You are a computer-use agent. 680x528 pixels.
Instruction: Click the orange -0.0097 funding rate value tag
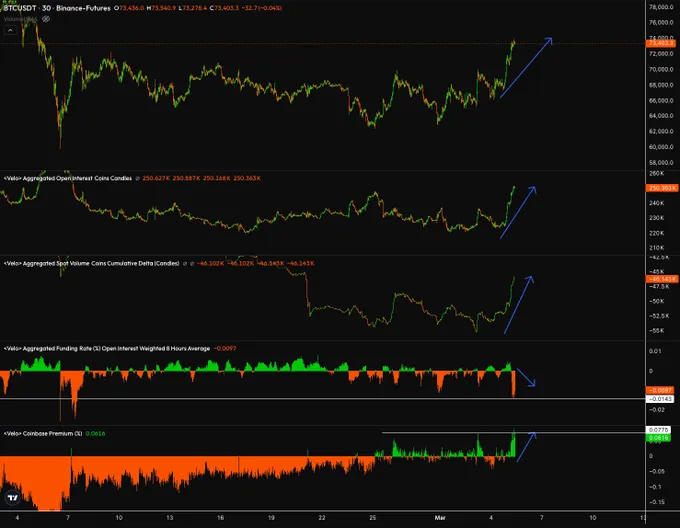(660, 390)
